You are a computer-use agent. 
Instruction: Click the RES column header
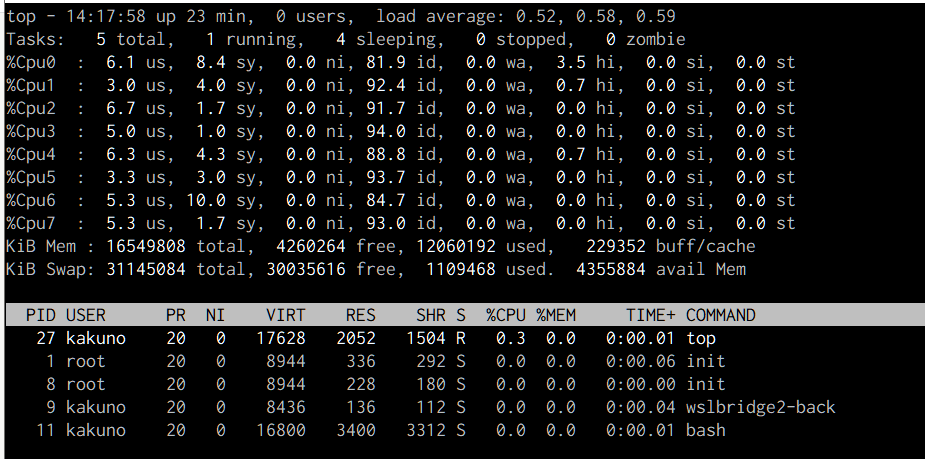(360, 315)
